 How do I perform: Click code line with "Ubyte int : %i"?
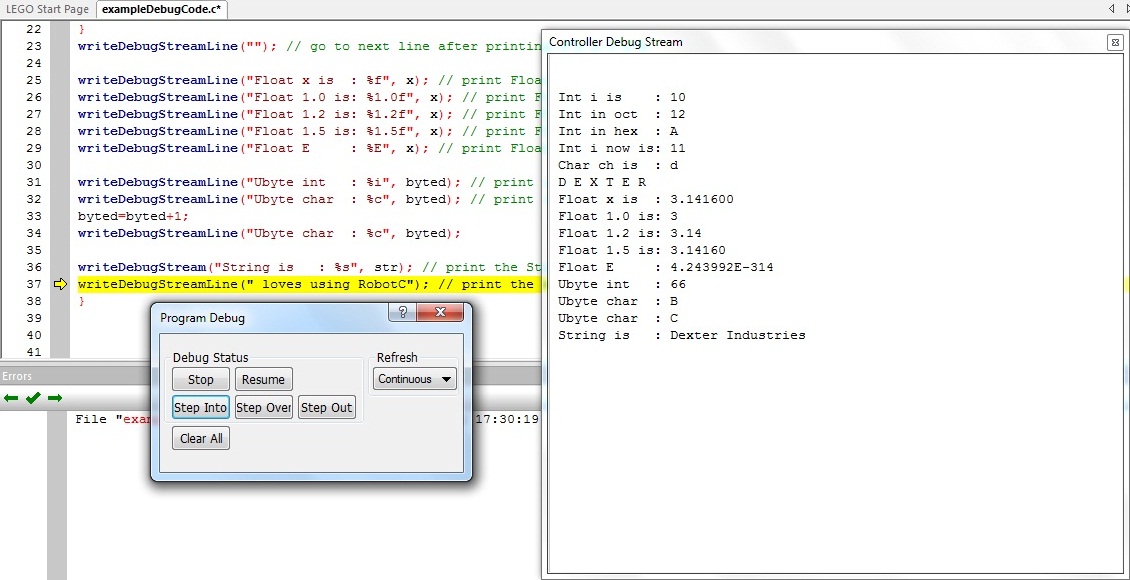[309, 182]
